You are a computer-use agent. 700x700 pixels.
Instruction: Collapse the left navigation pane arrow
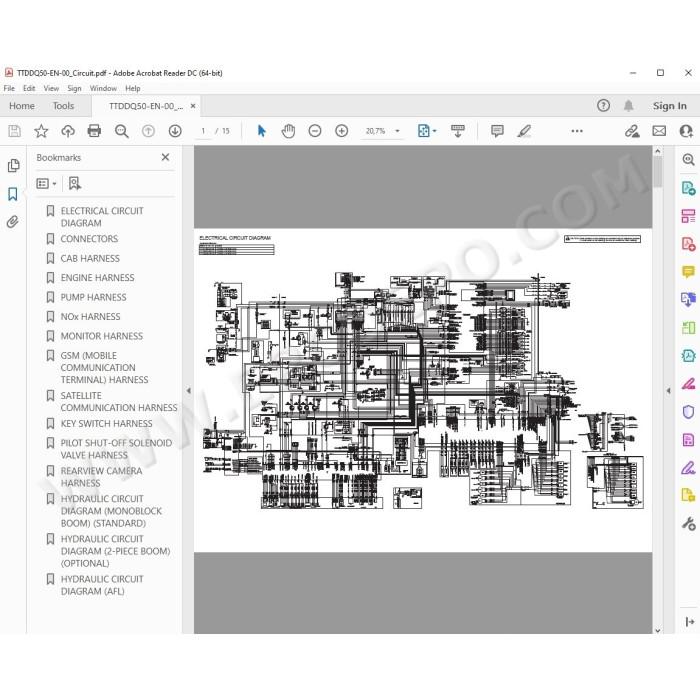click(188, 390)
